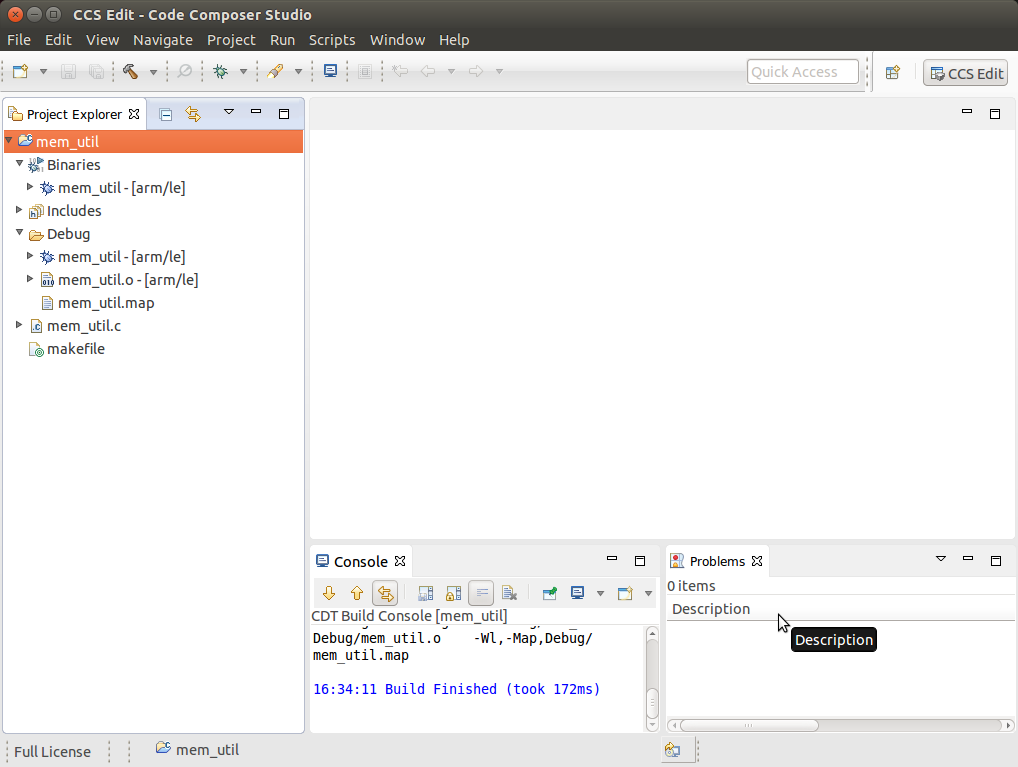This screenshot has height=767, width=1018.
Task: Click the Quick Access search field
Action: click(802, 72)
